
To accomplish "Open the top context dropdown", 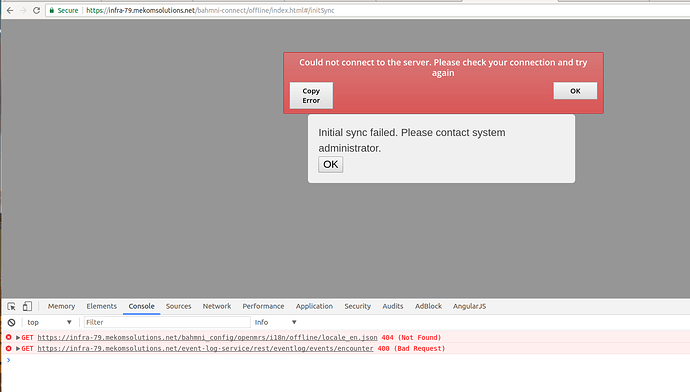I will (49, 322).
